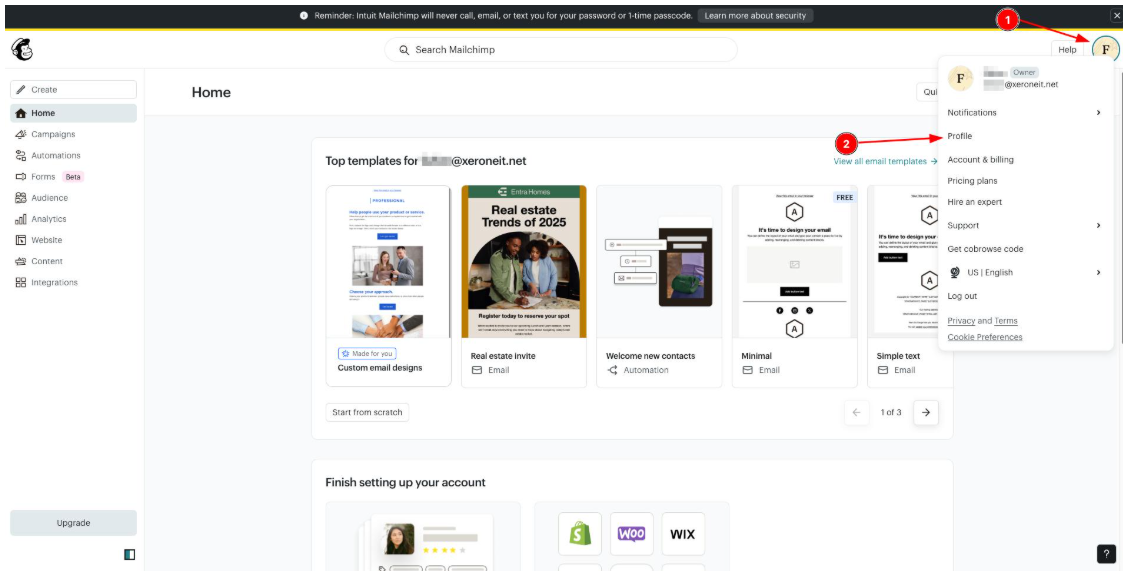Click the Campaigns megaphone icon
1123x573 pixels.
click(21, 134)
